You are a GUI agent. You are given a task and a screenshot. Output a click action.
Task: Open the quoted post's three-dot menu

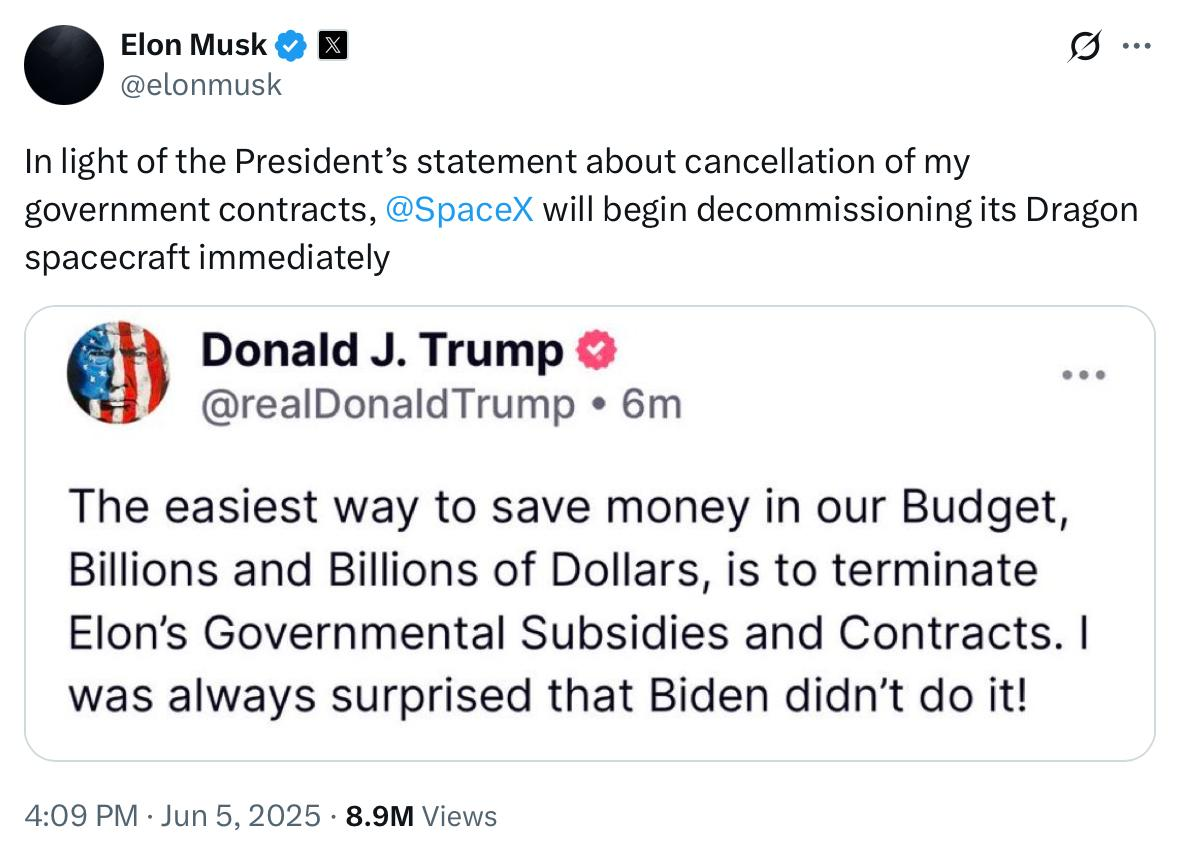coord(1084,375)
